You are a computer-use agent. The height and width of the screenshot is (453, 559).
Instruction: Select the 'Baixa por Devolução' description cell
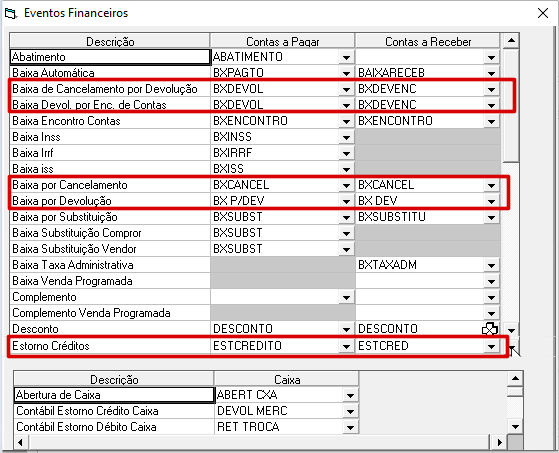tap(110, 201)
